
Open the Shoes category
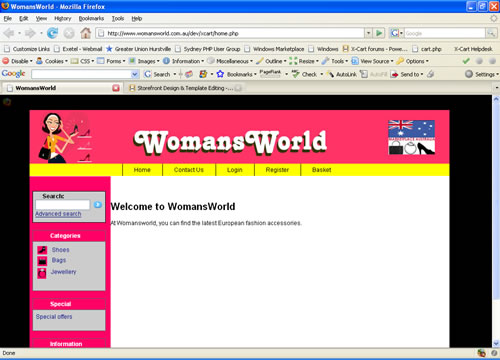pos(61,250)
